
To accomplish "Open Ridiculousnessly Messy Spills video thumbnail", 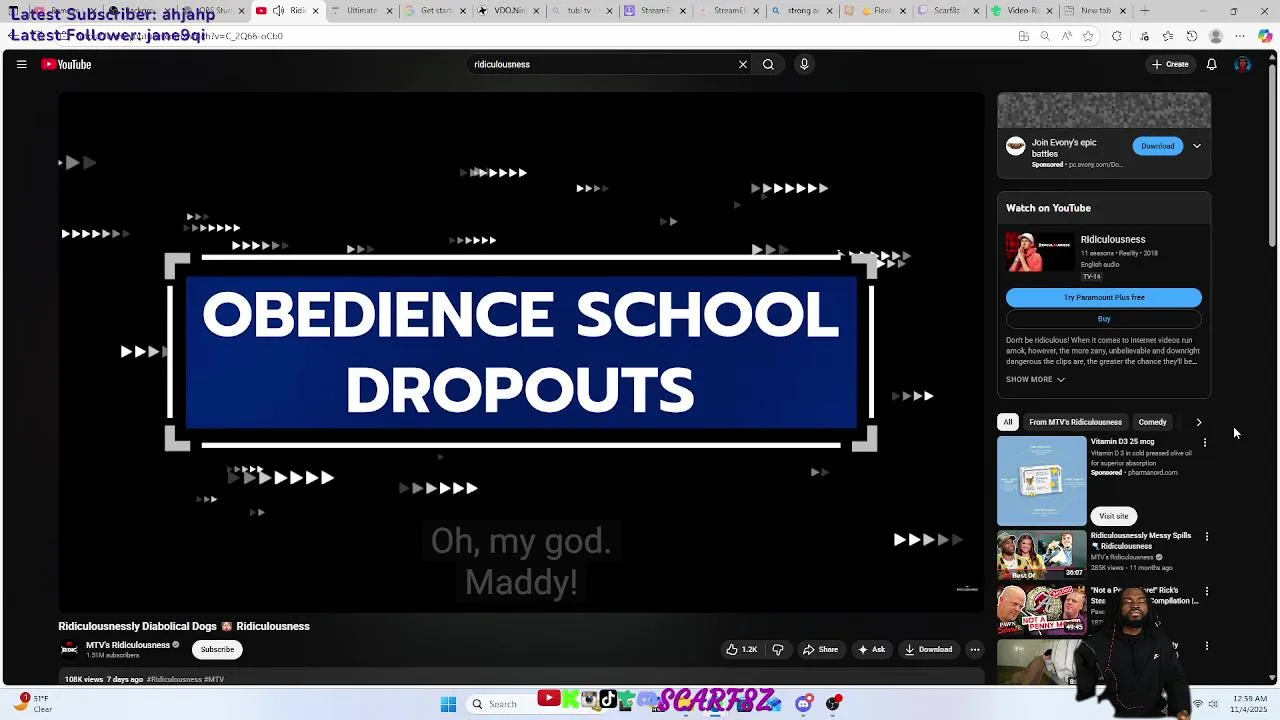I will [1041, 555].
